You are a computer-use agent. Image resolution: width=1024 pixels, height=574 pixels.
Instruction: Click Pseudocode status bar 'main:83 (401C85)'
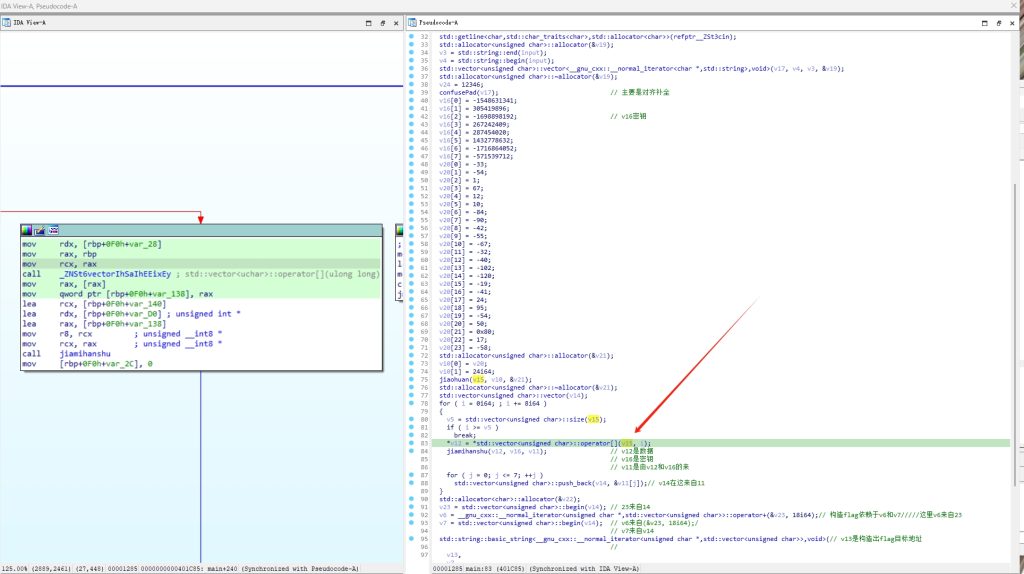click(x=492, y=569)
